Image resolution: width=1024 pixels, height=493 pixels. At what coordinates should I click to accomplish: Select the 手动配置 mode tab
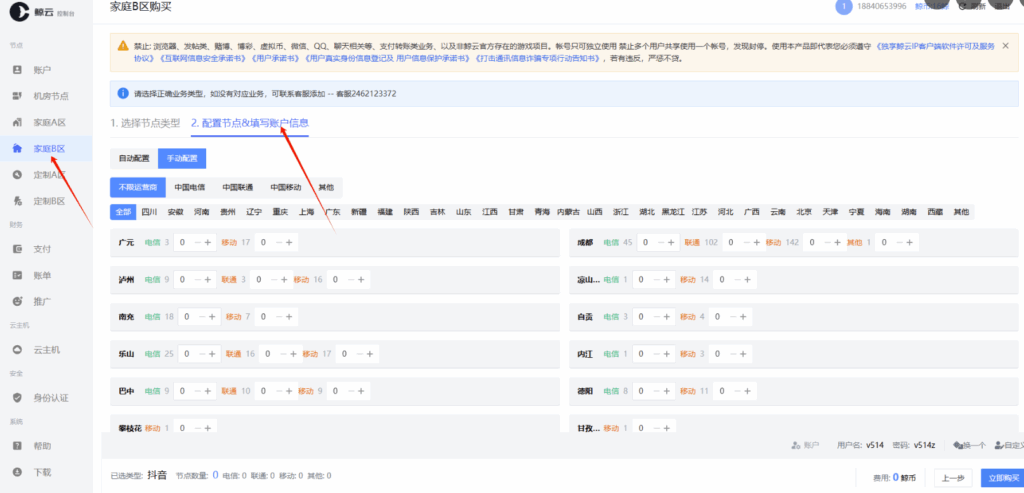(182, 159)
